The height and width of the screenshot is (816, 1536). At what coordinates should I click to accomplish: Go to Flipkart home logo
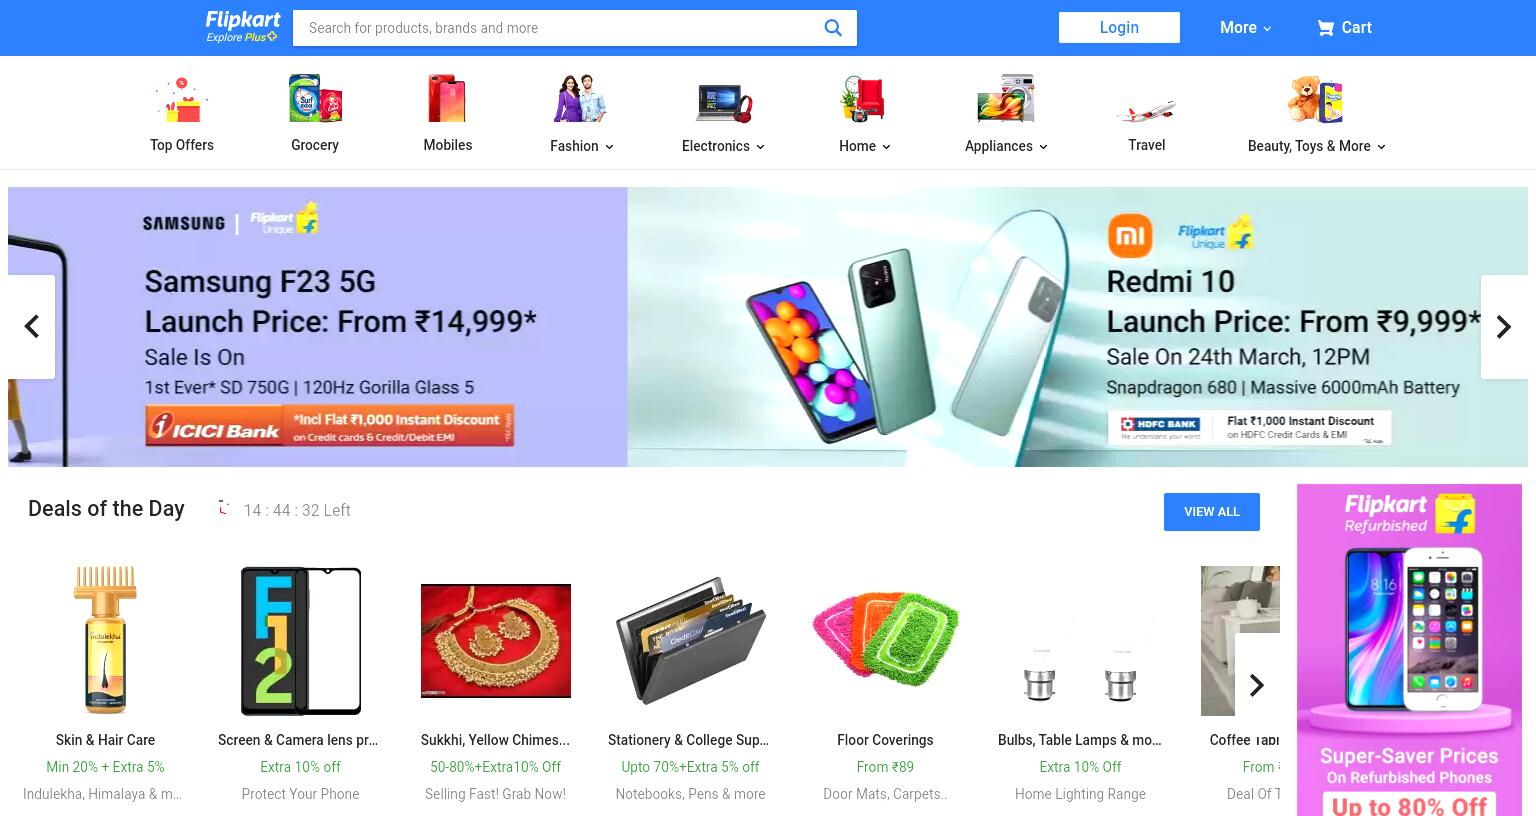pos(243,27)
